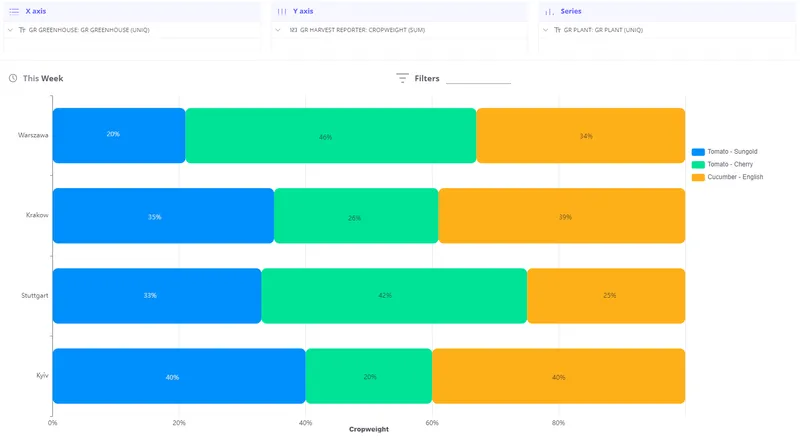Click the Cropweight axis title

click(369, 430)
